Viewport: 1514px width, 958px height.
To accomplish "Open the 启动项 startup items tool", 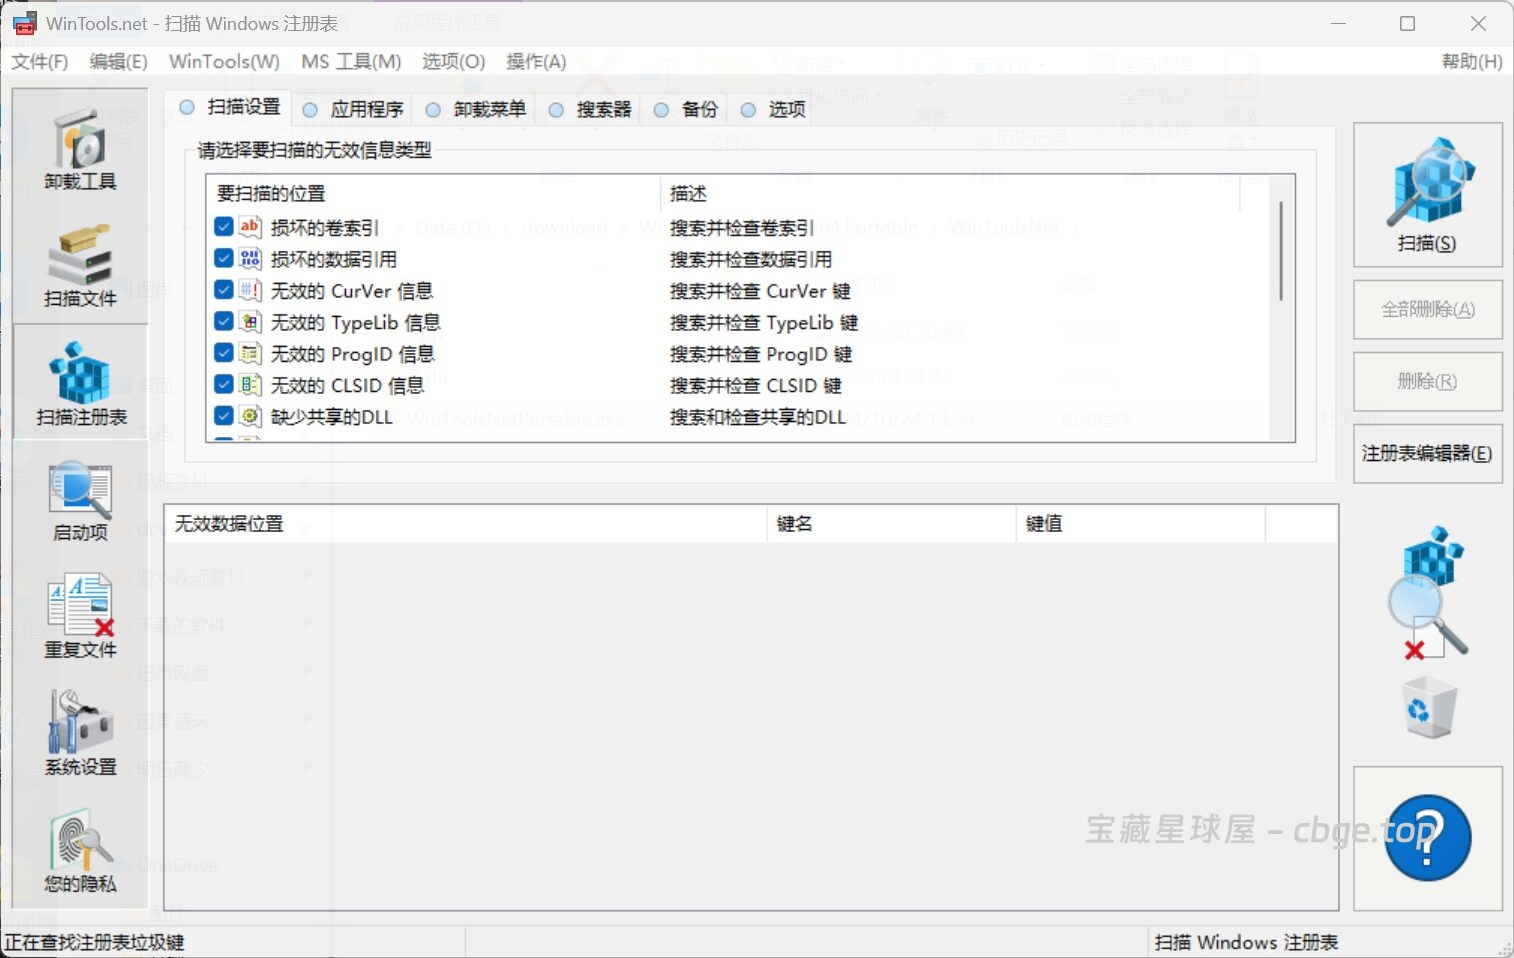I will 80,500.
